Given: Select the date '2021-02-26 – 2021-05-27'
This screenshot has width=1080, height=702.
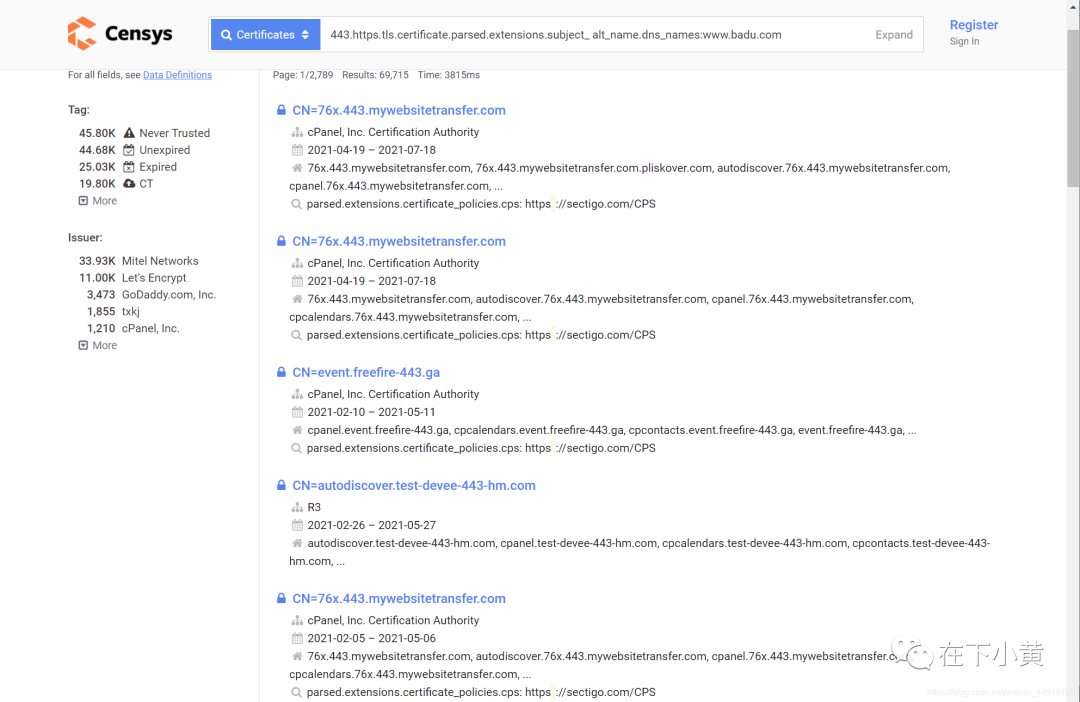Looking at the screenshot, I should [371, 525].
